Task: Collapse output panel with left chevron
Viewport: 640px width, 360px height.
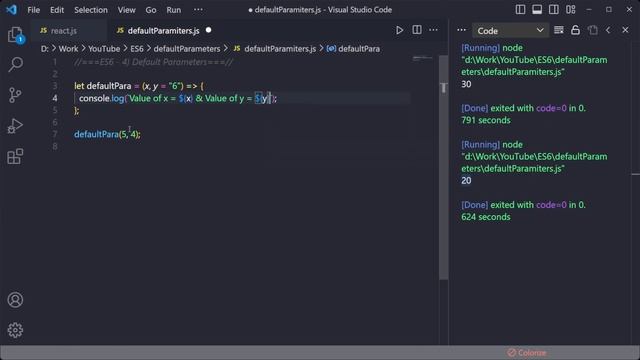Action: pos(608,30)
